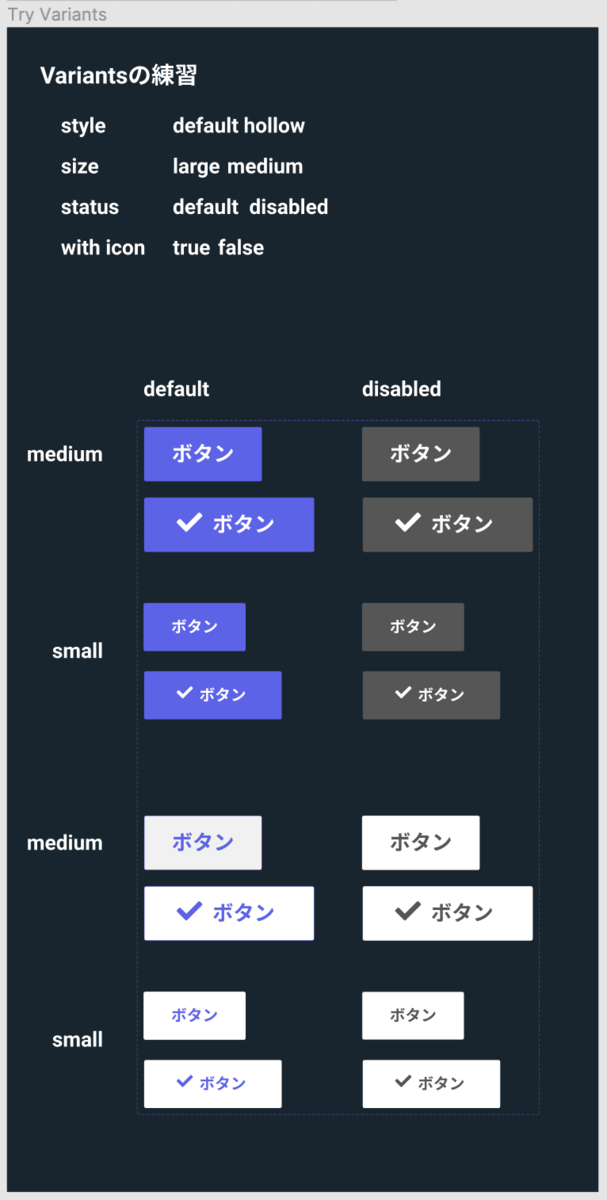This screenshot has width=607, height=1200.
Task: Click small purple filled ボタン button without icon
Action: pos(195,627)
